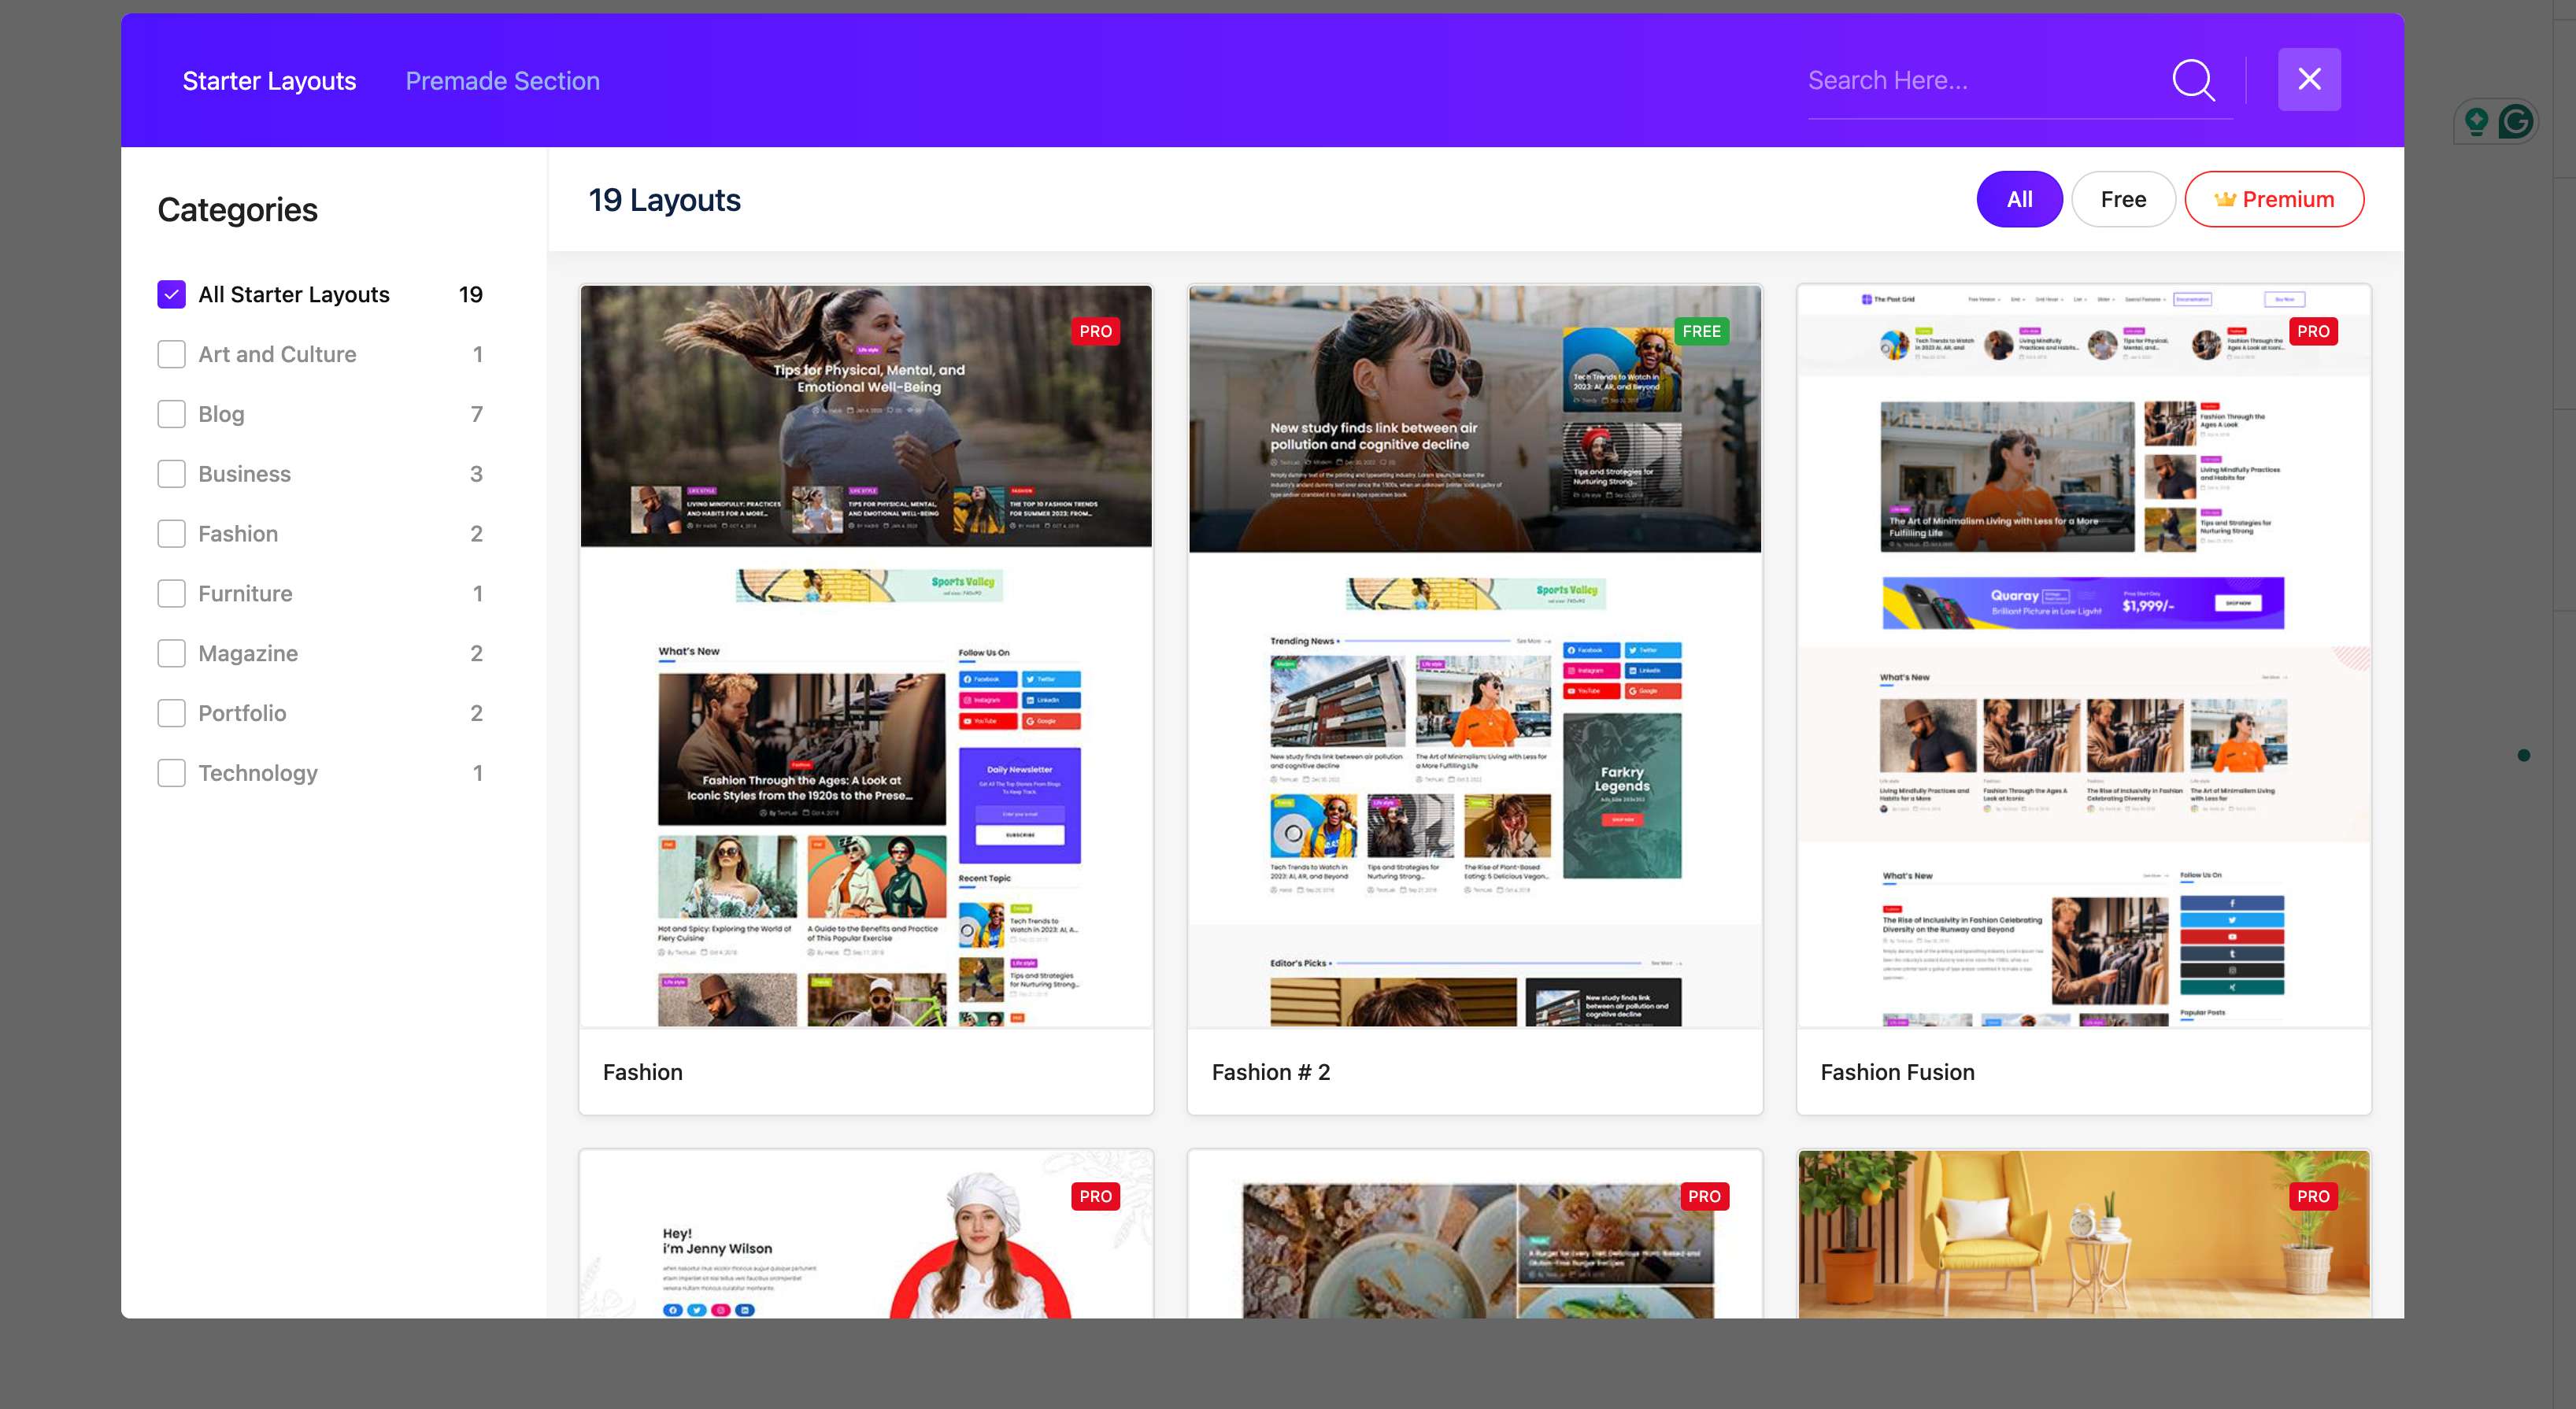Viewport: 2576px width, 1409px height.
Task: Check the Art and Culture category
Action: tap(171, 354)
